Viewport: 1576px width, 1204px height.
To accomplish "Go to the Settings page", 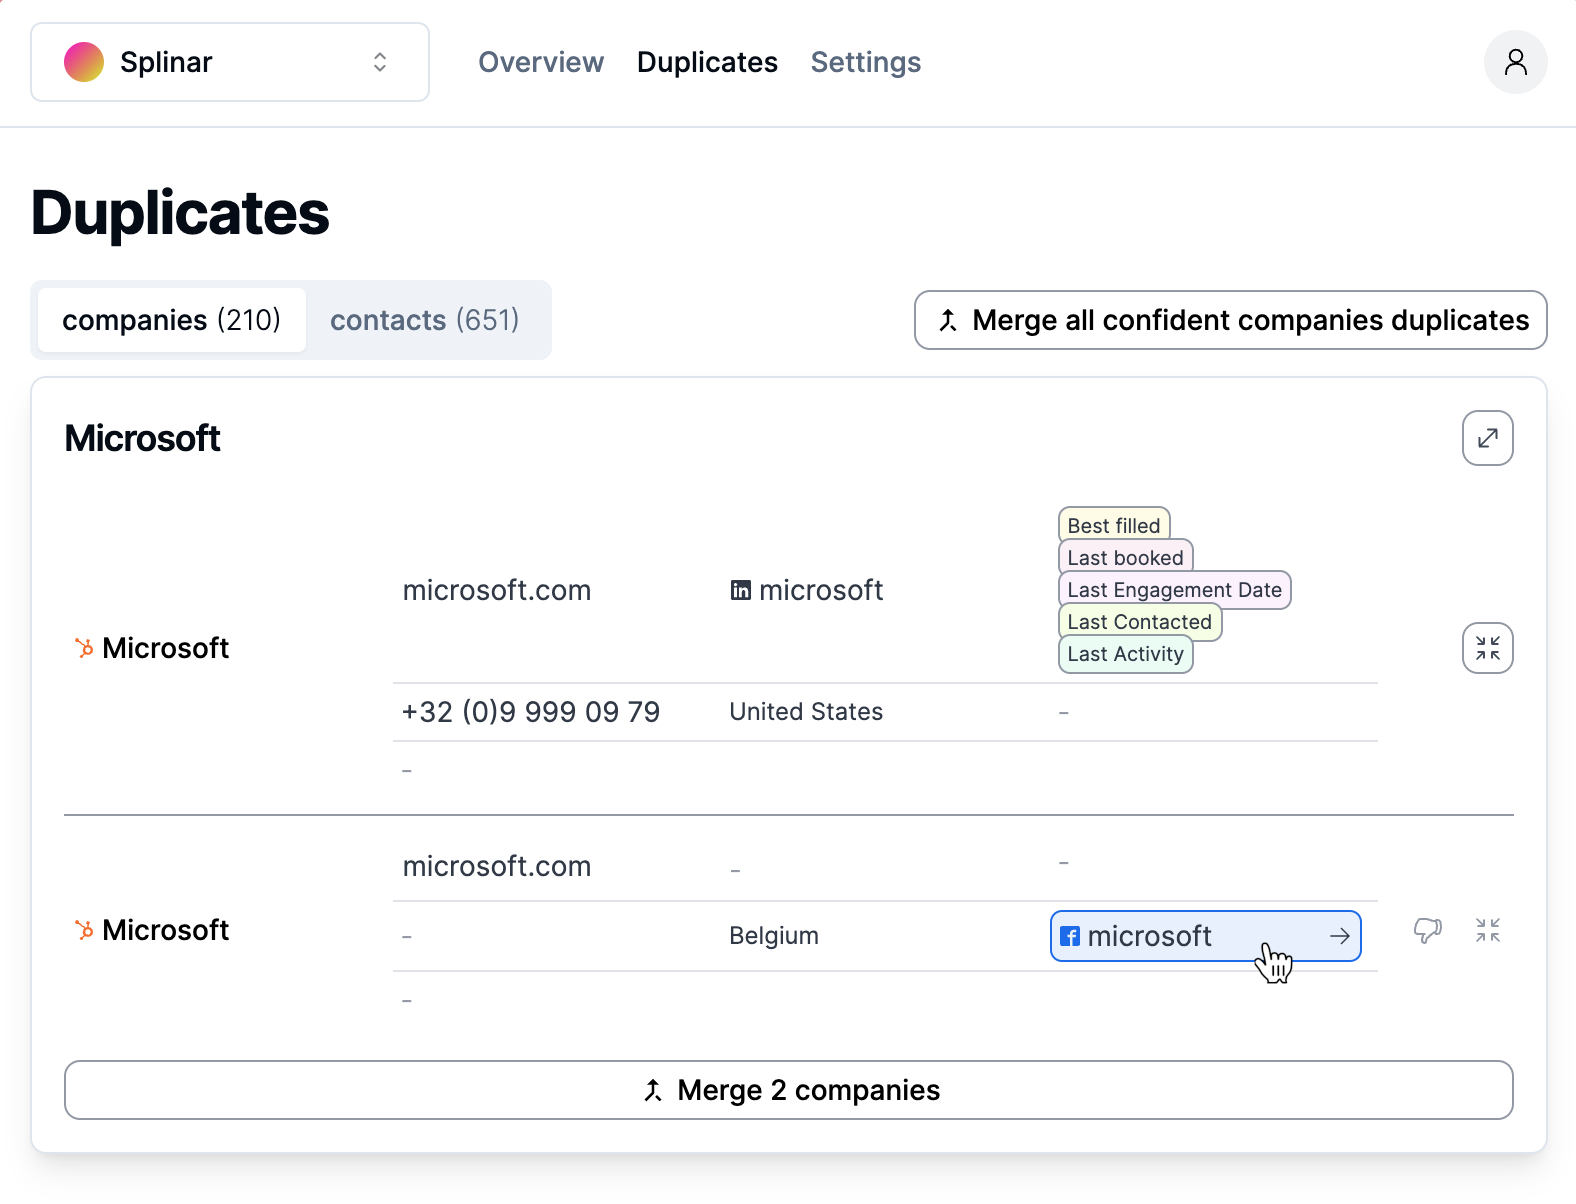I will pyautogui.click(x=865, y=62).
